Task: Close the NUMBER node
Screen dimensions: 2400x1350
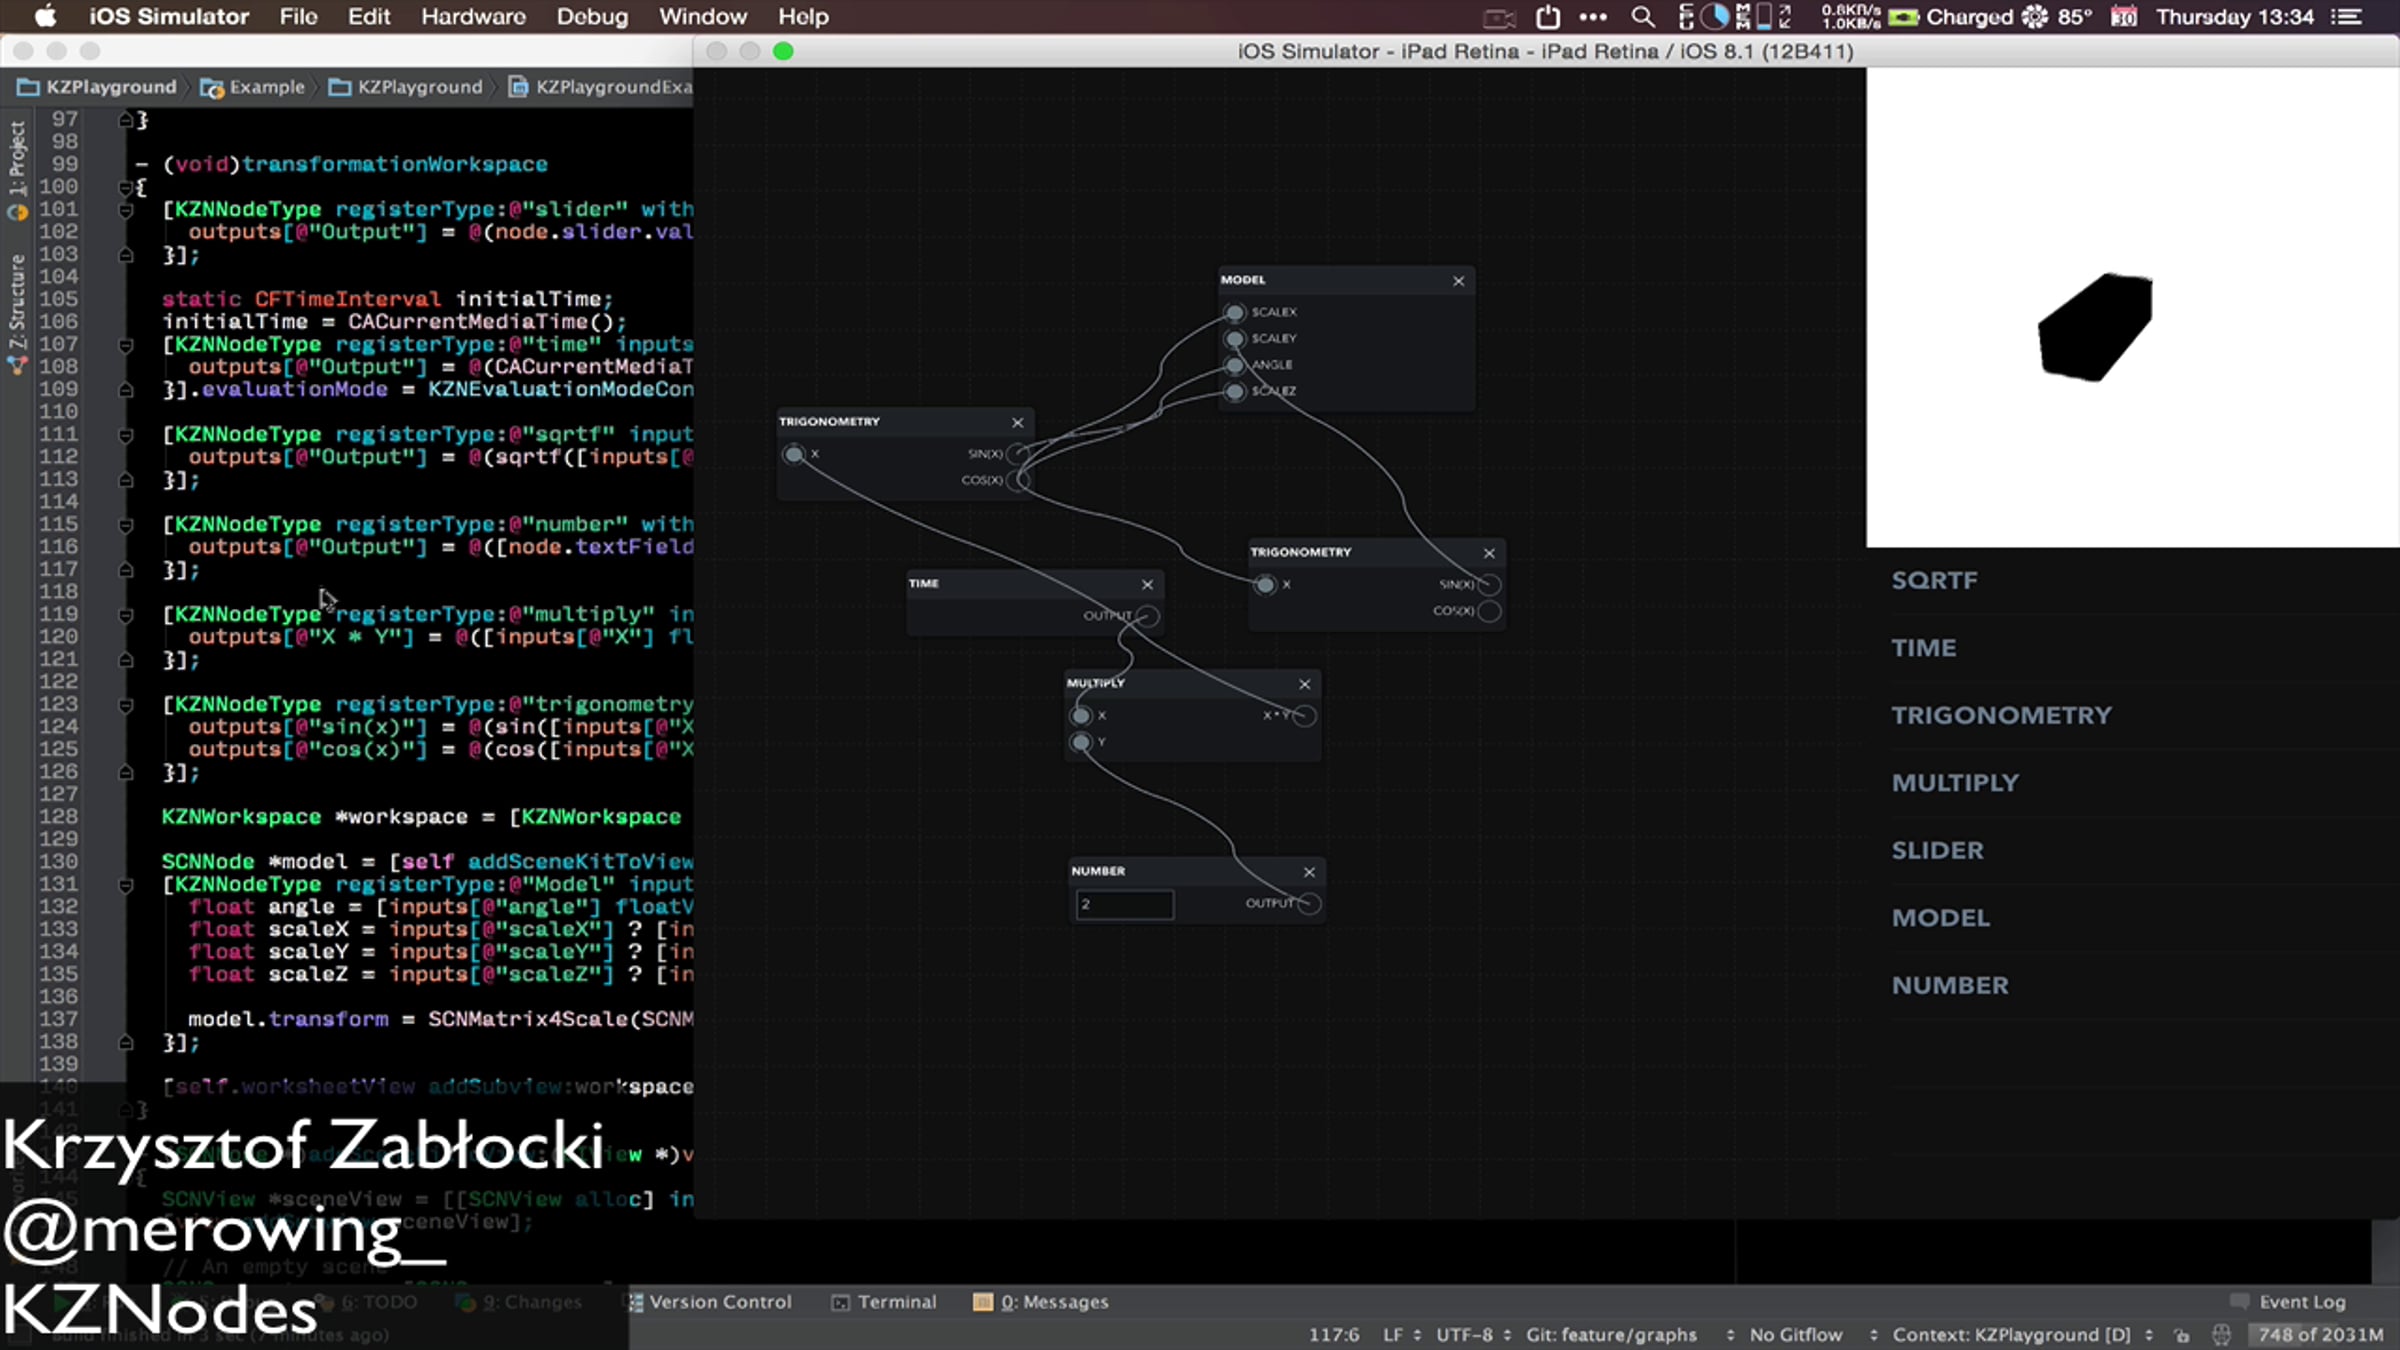Action: 1309,872
